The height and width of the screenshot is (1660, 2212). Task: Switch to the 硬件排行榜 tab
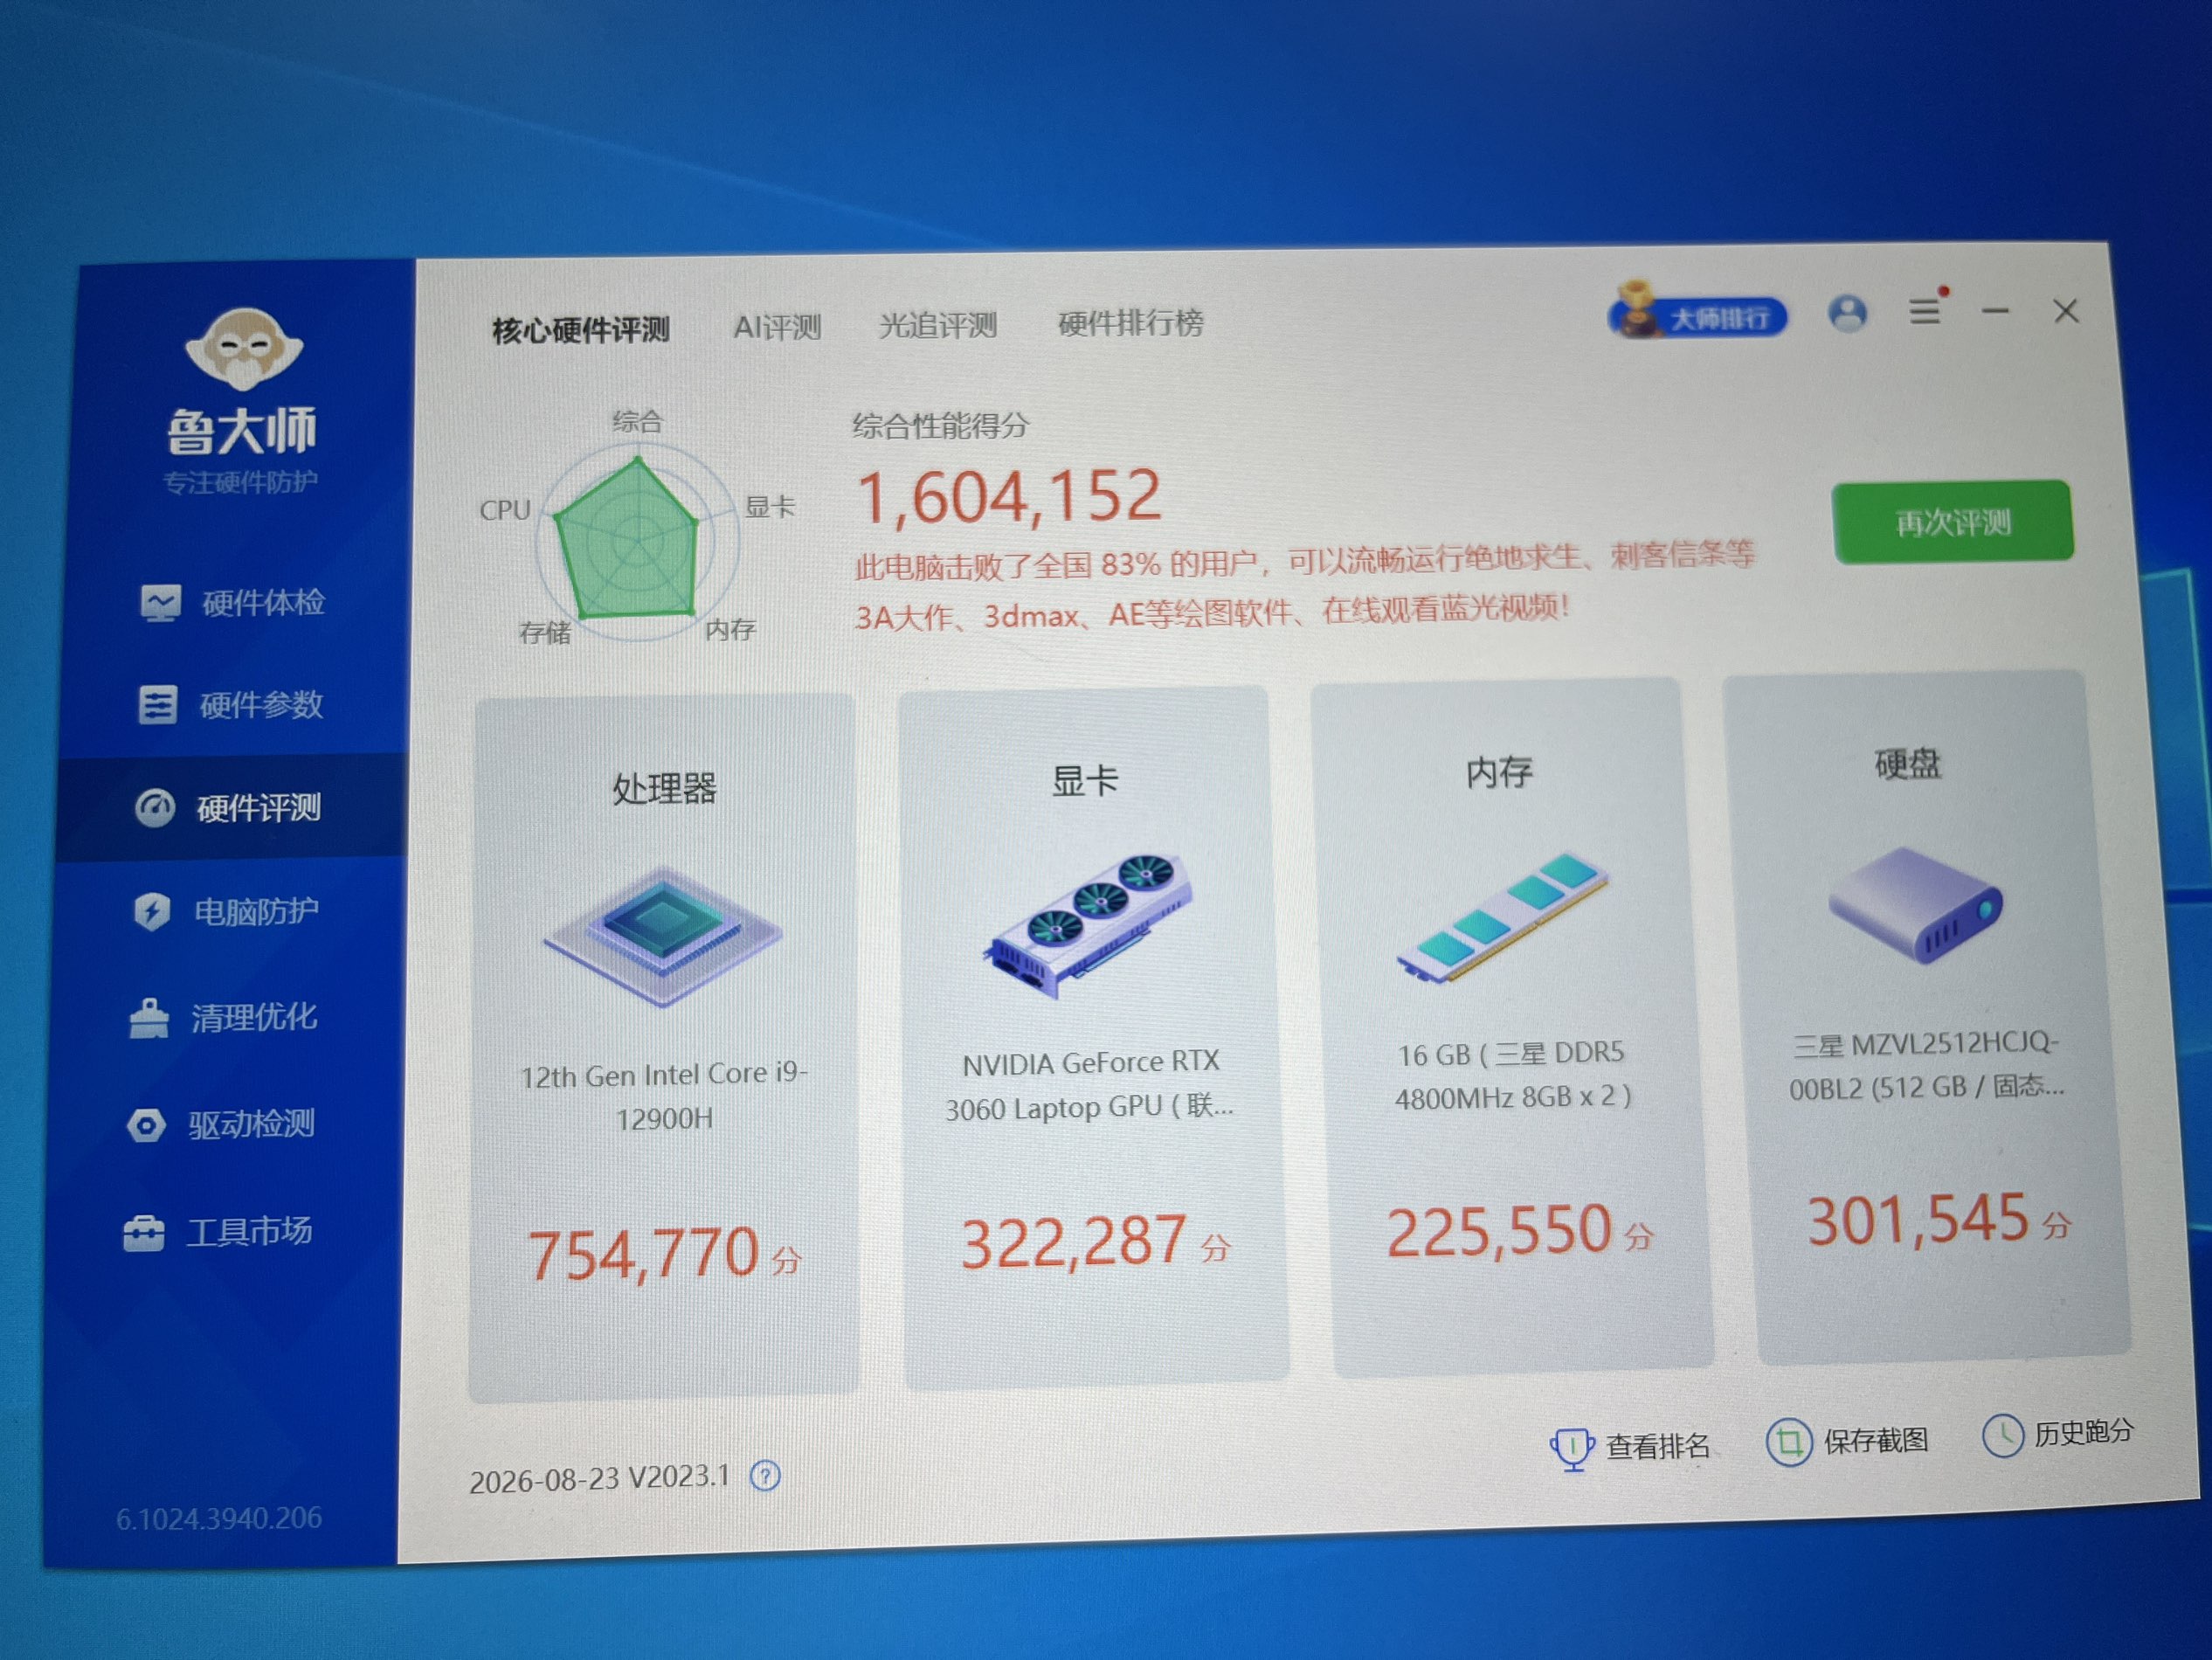[1131, 323]
